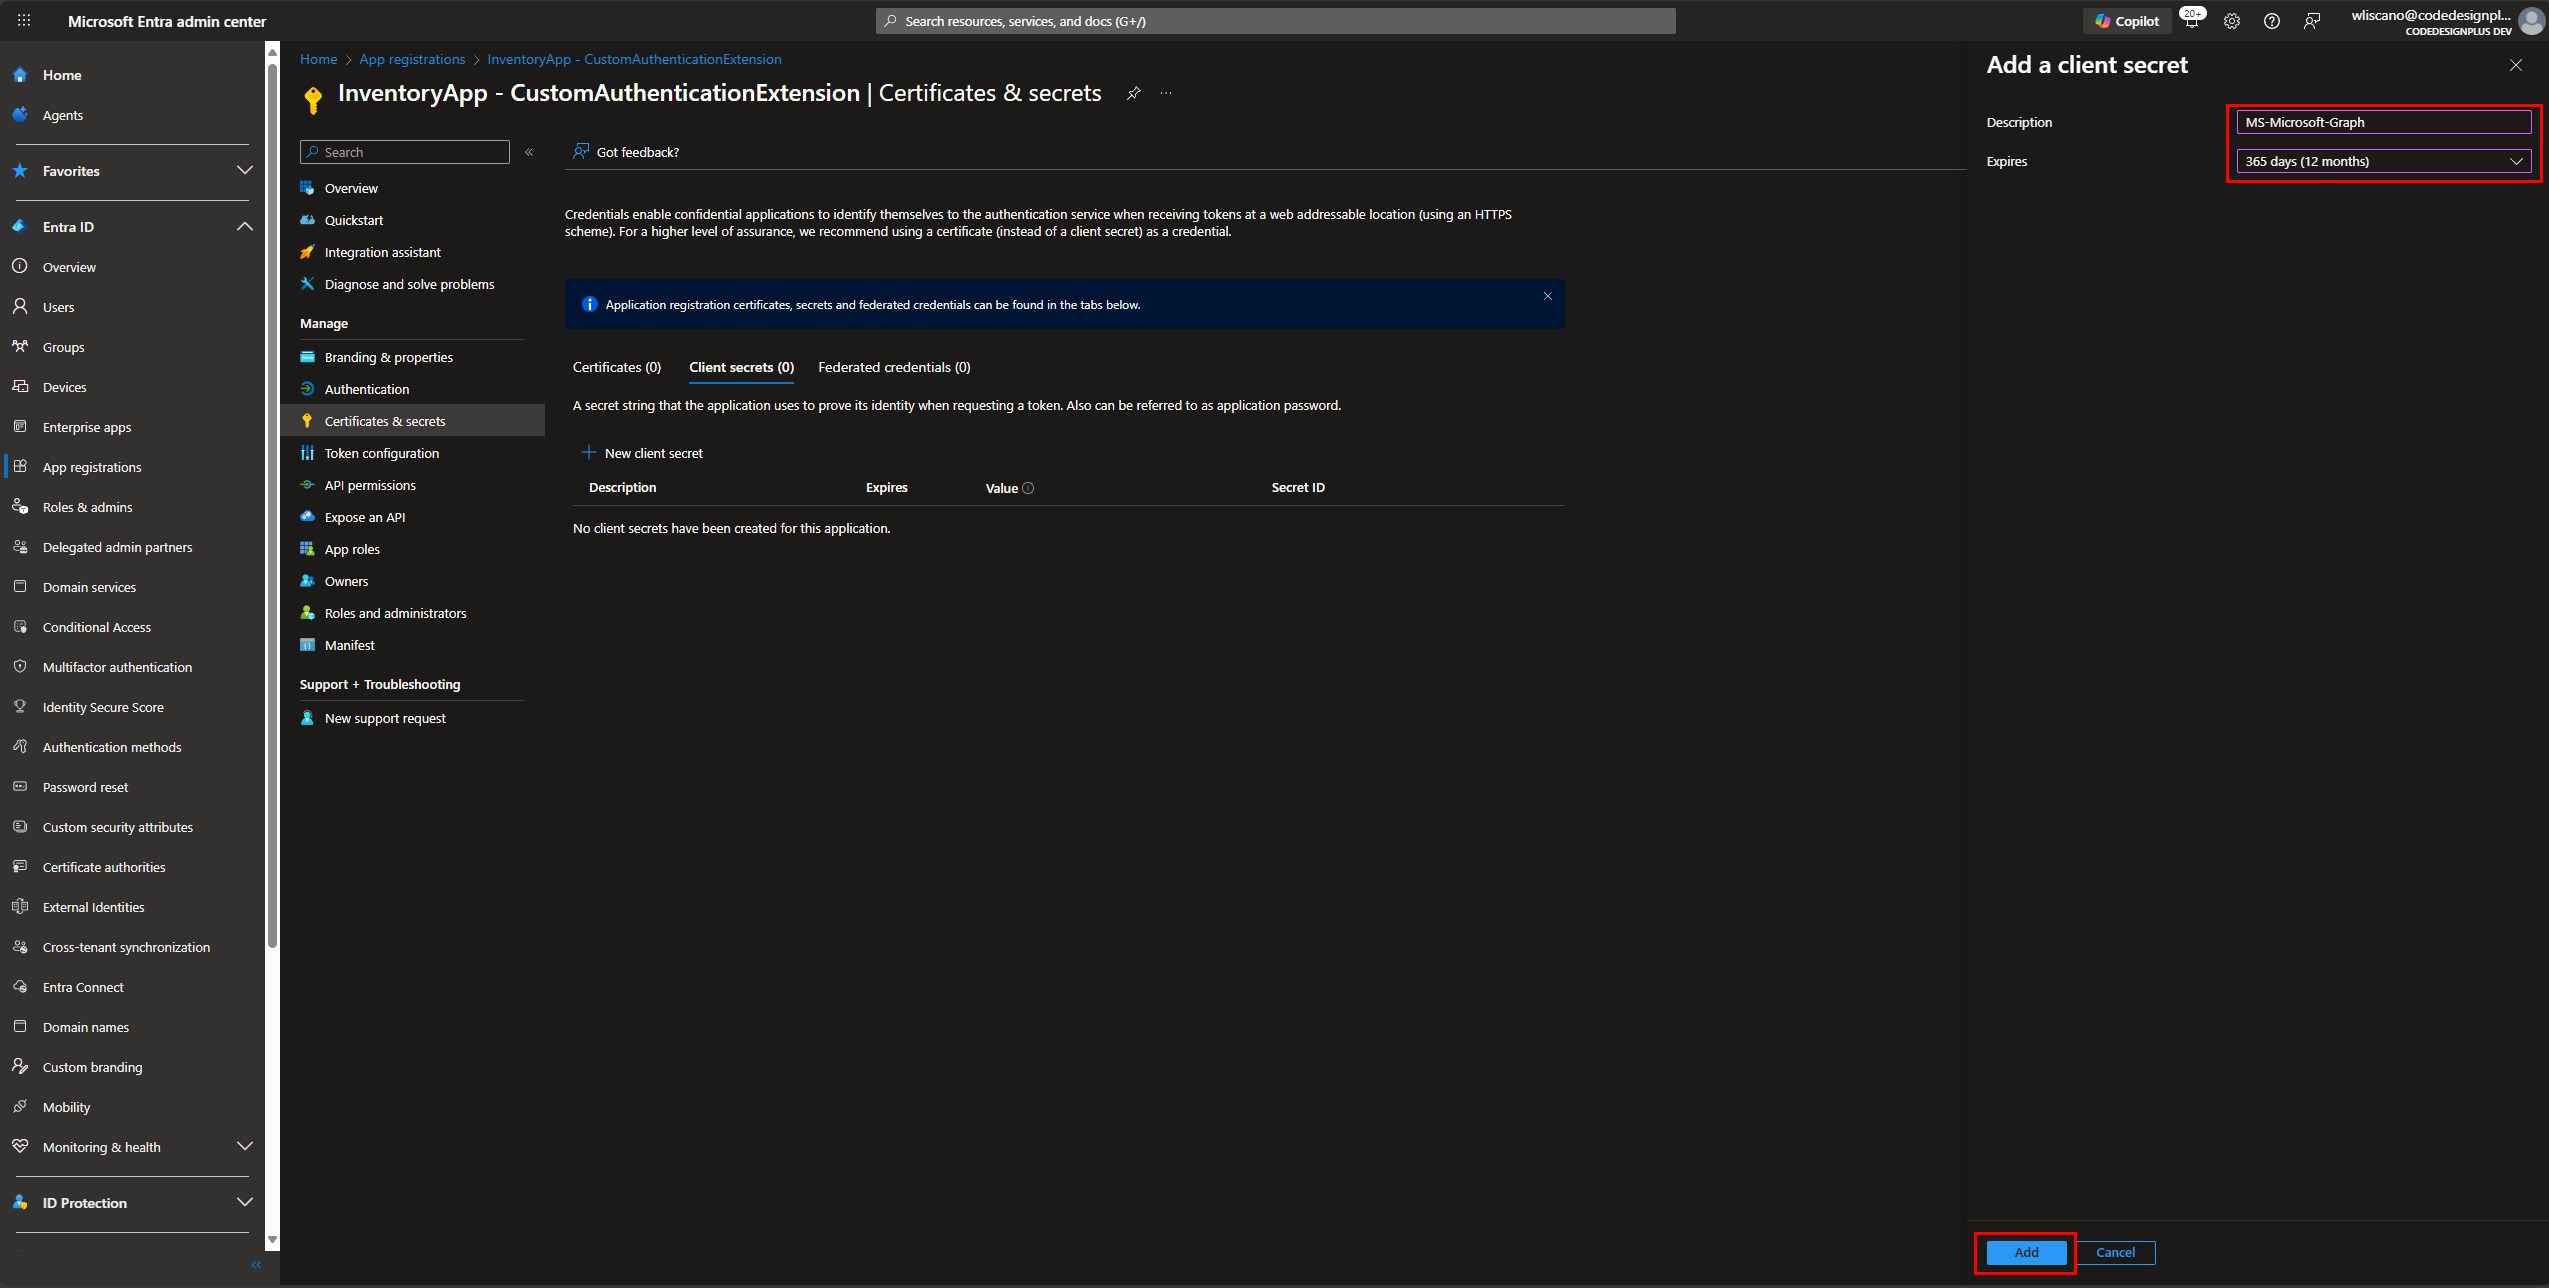Click the Got feedback? button
2549x1288 pixels.
(x=626, y=152)
